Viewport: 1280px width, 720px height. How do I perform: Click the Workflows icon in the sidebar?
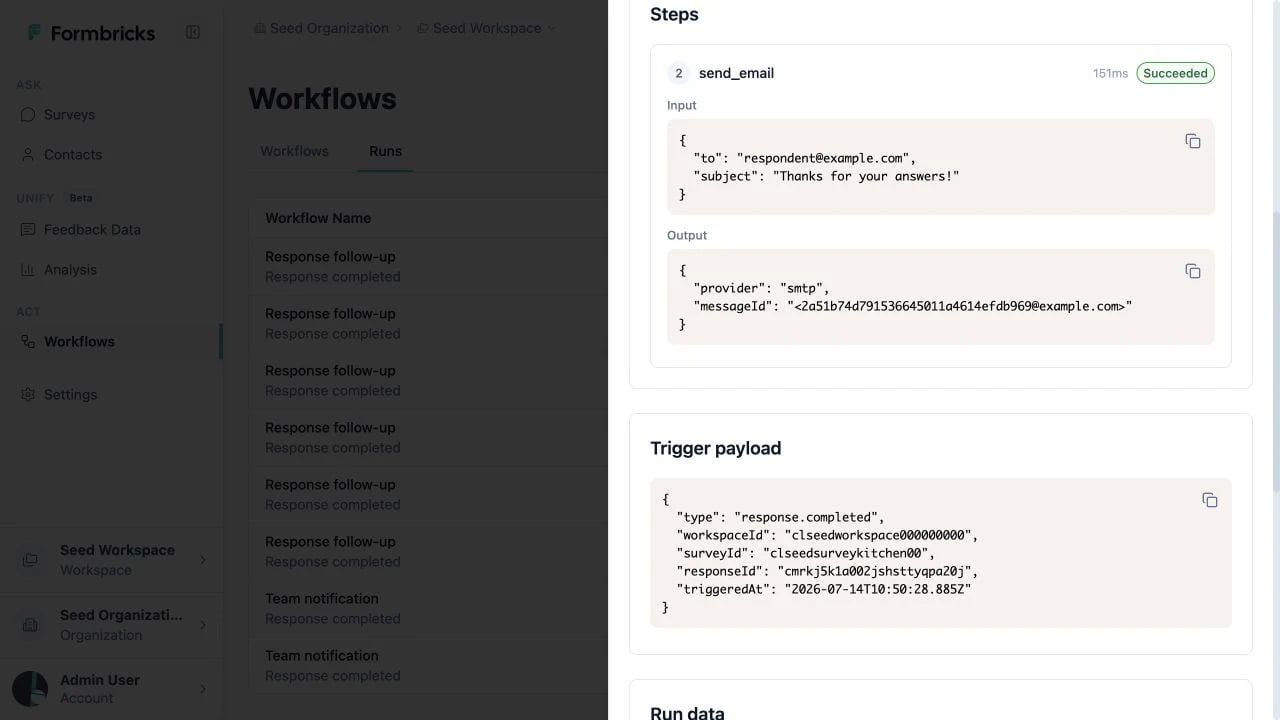point(28,342)
